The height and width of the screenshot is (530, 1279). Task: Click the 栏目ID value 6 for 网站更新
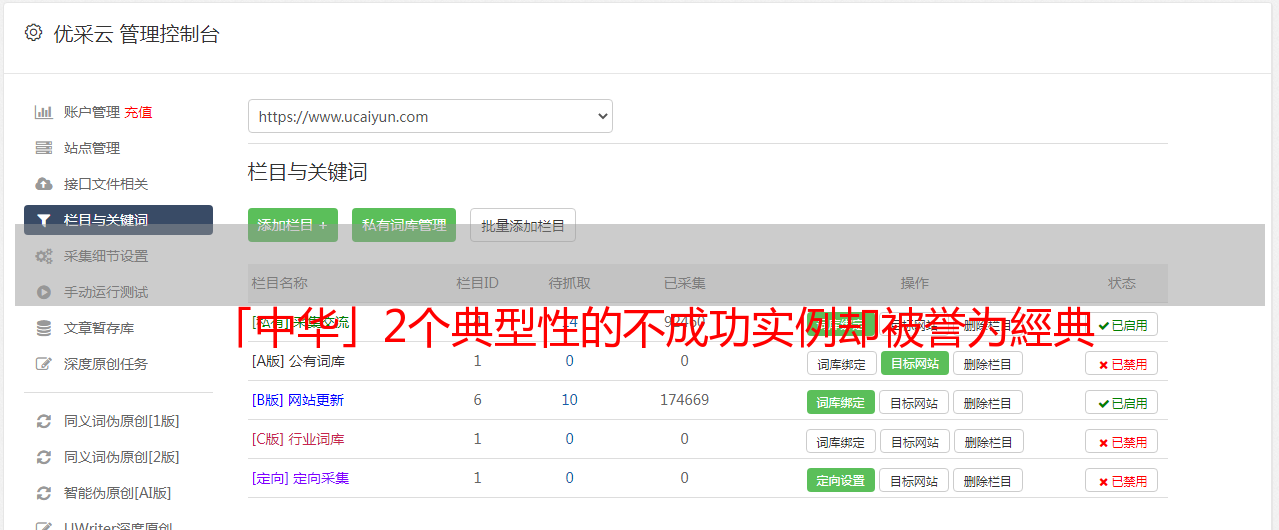[478, 400]
